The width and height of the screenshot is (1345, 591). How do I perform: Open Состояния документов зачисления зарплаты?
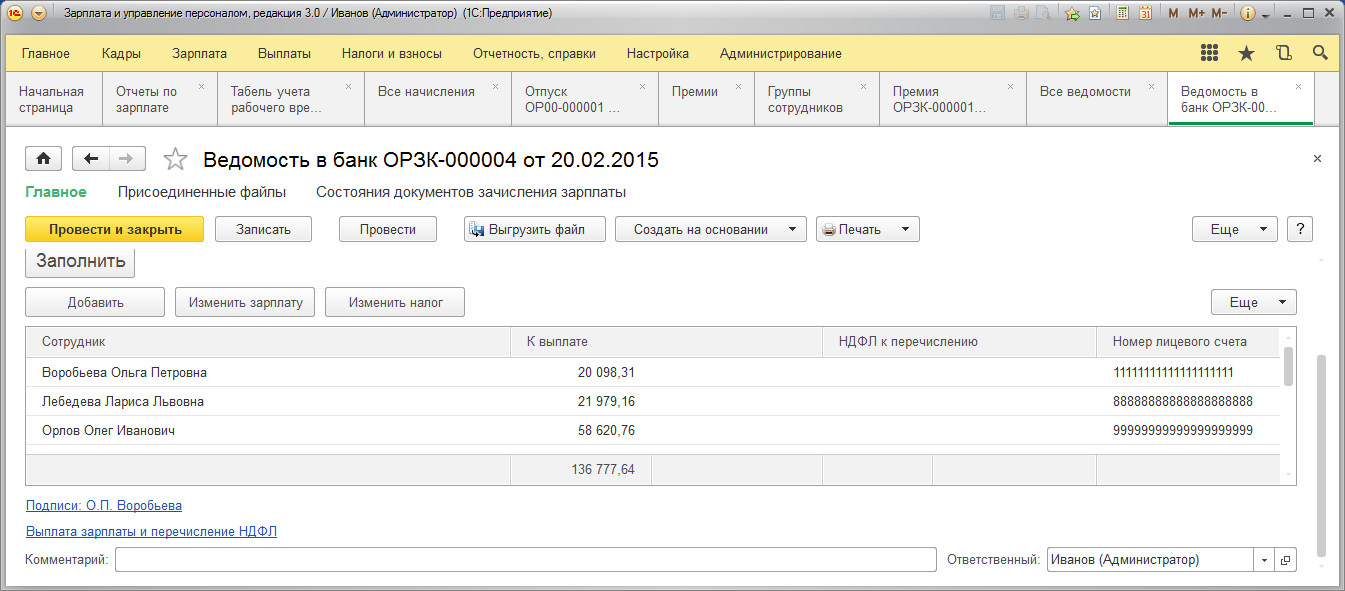471,192
